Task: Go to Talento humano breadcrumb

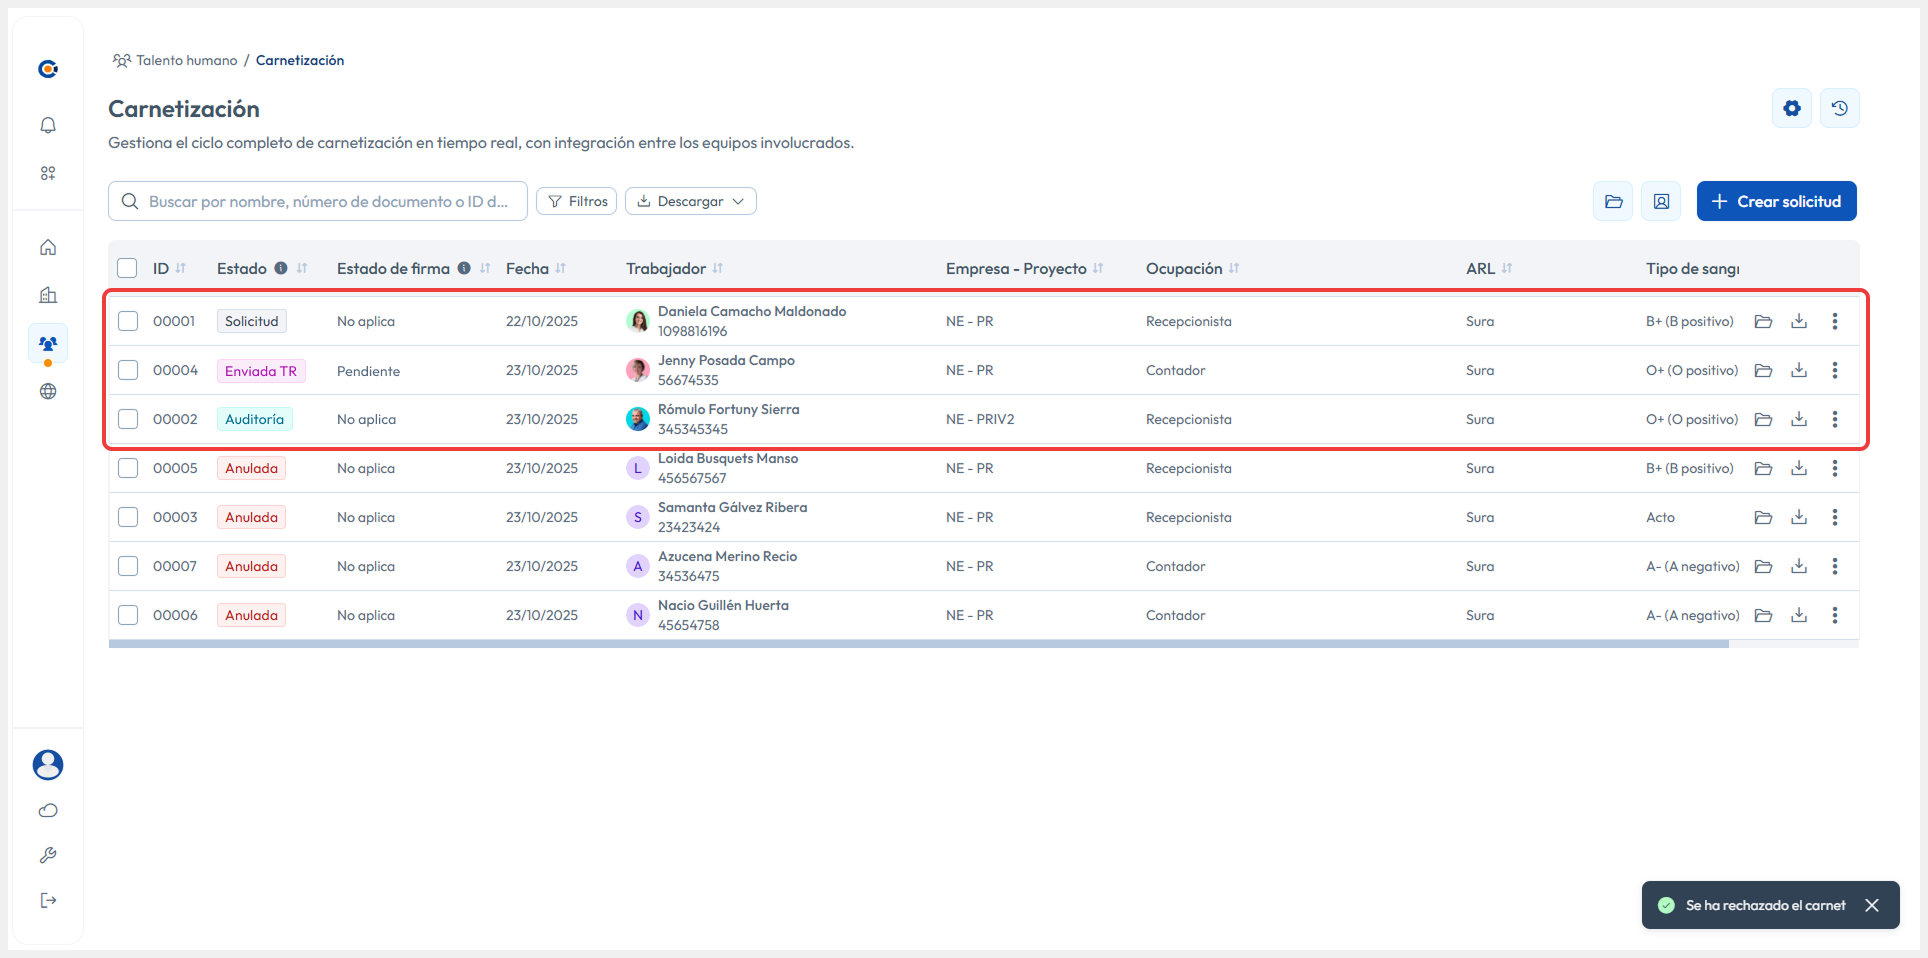Action: [x=186, y=60]
